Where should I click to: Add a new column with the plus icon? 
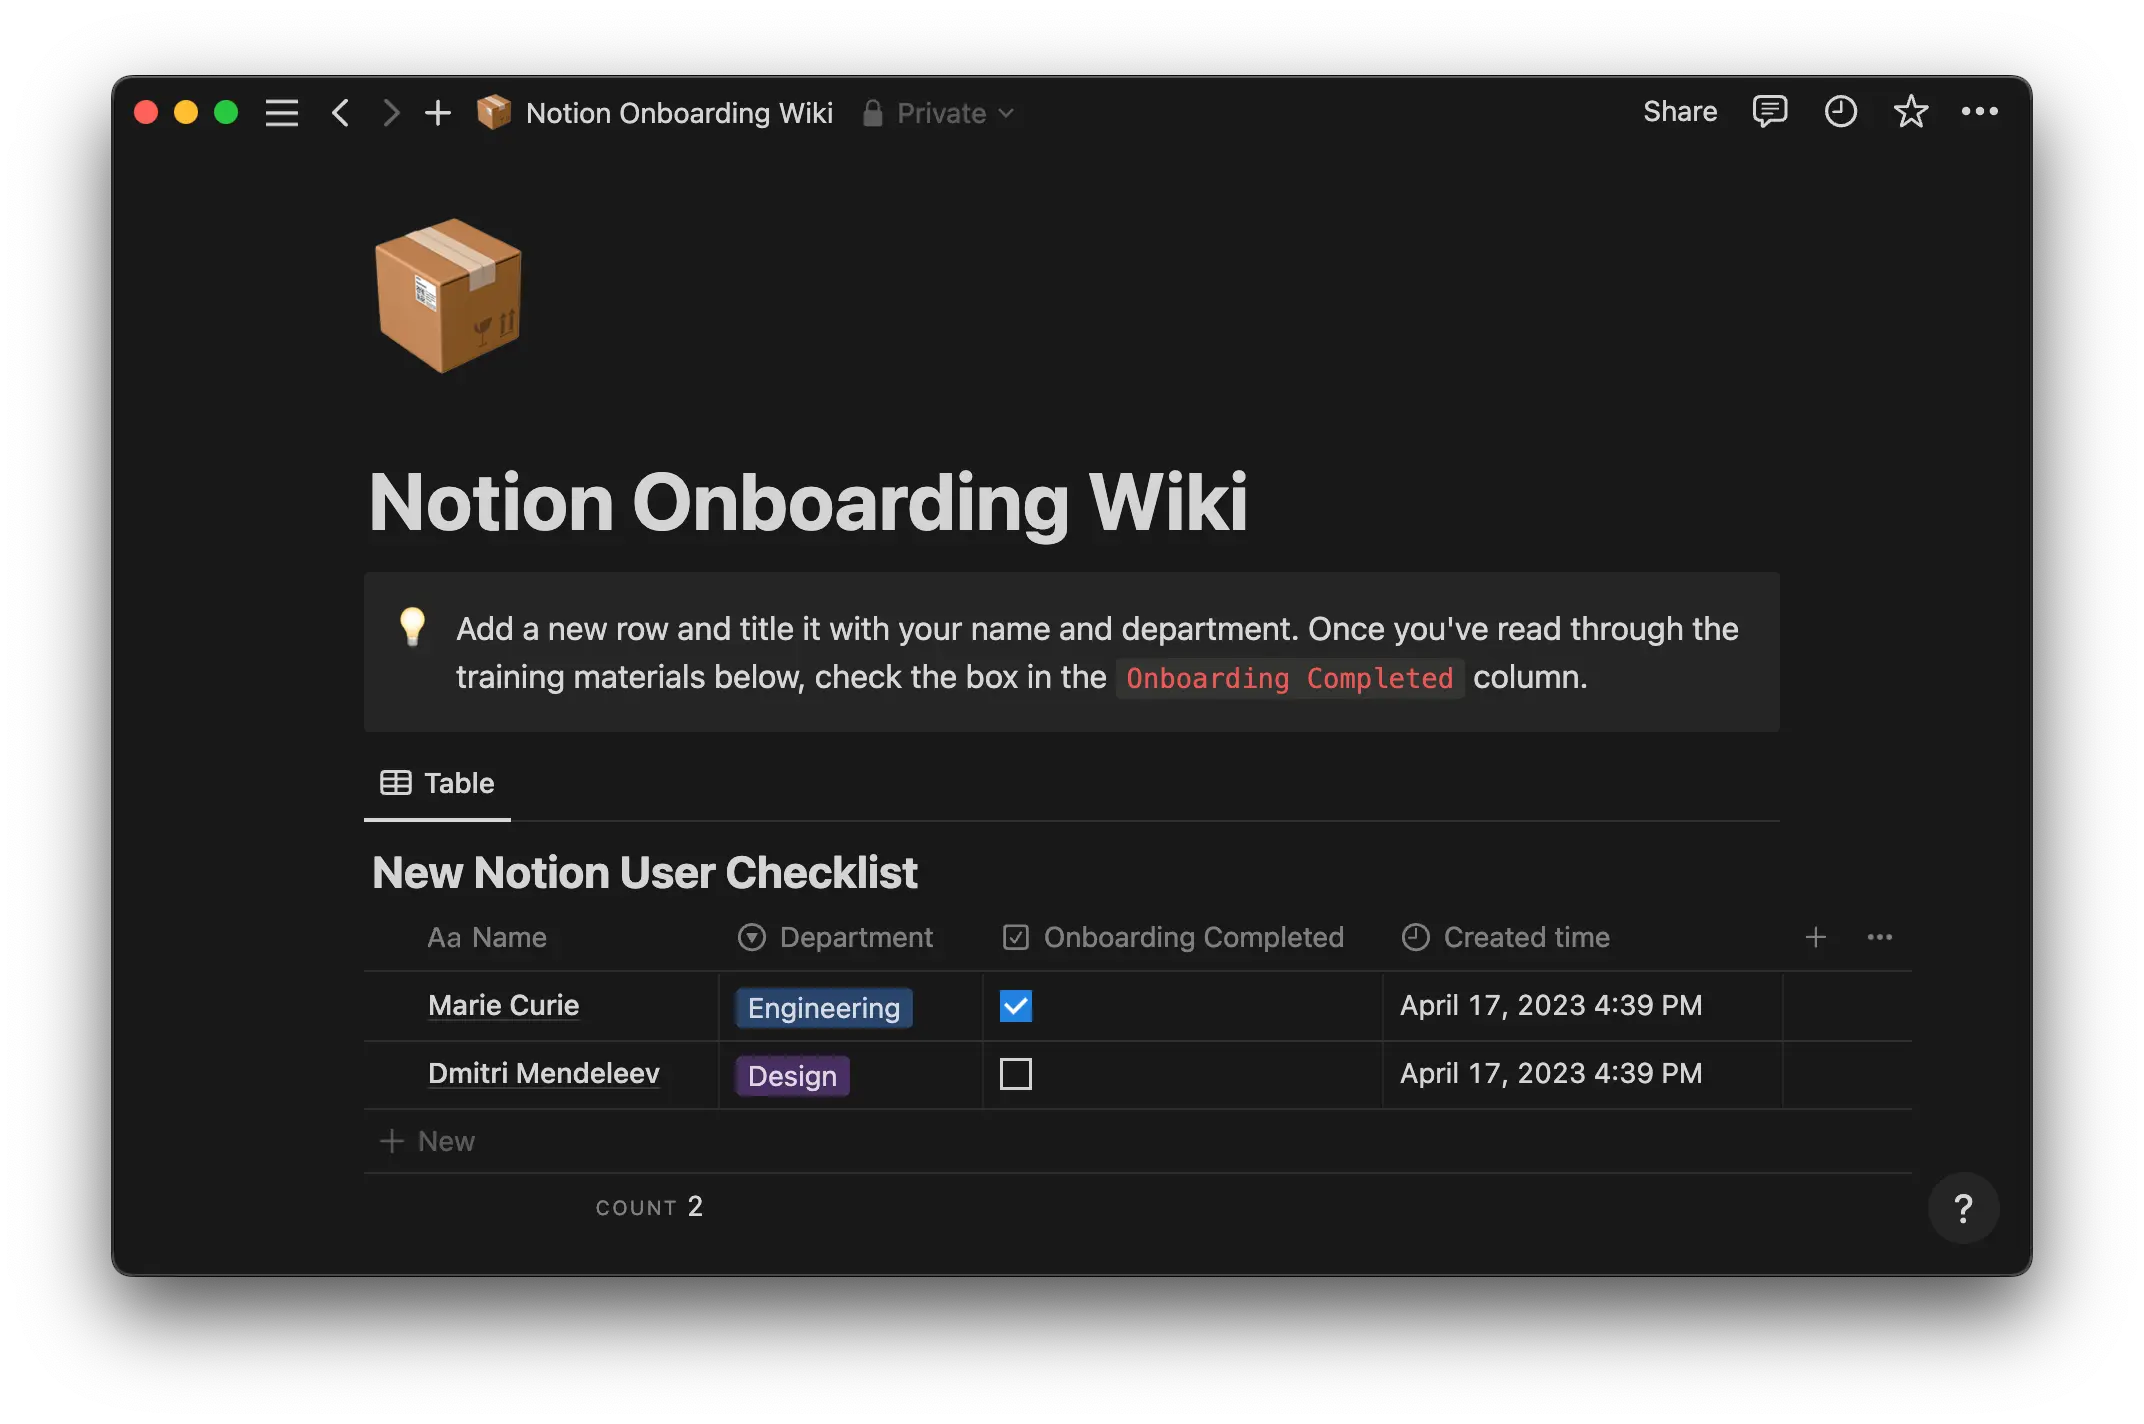pyautogui.click(x=1816, y=937)
